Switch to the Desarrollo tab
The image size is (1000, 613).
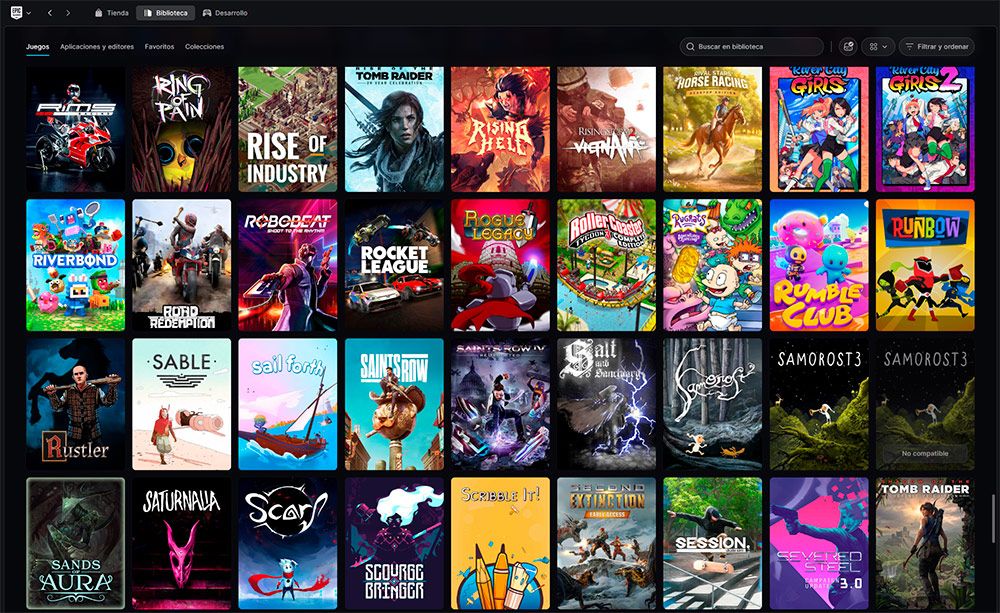coord(225,13)
